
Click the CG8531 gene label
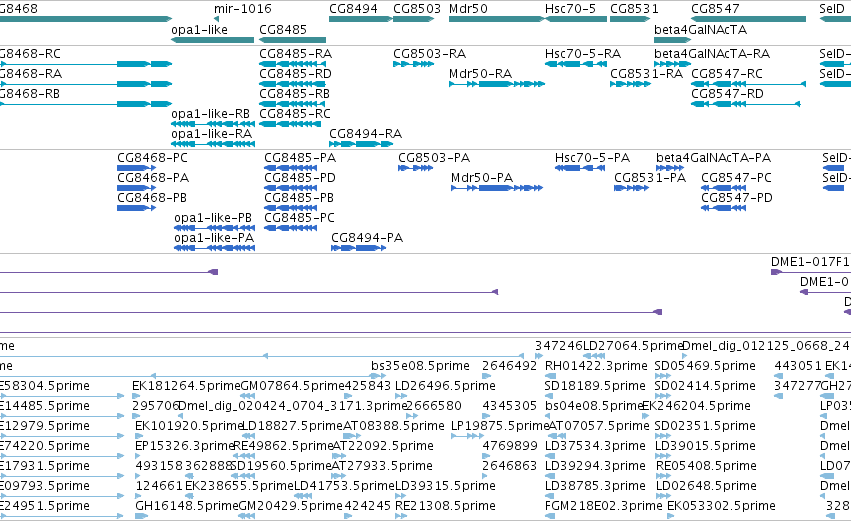tap(634, 9)
